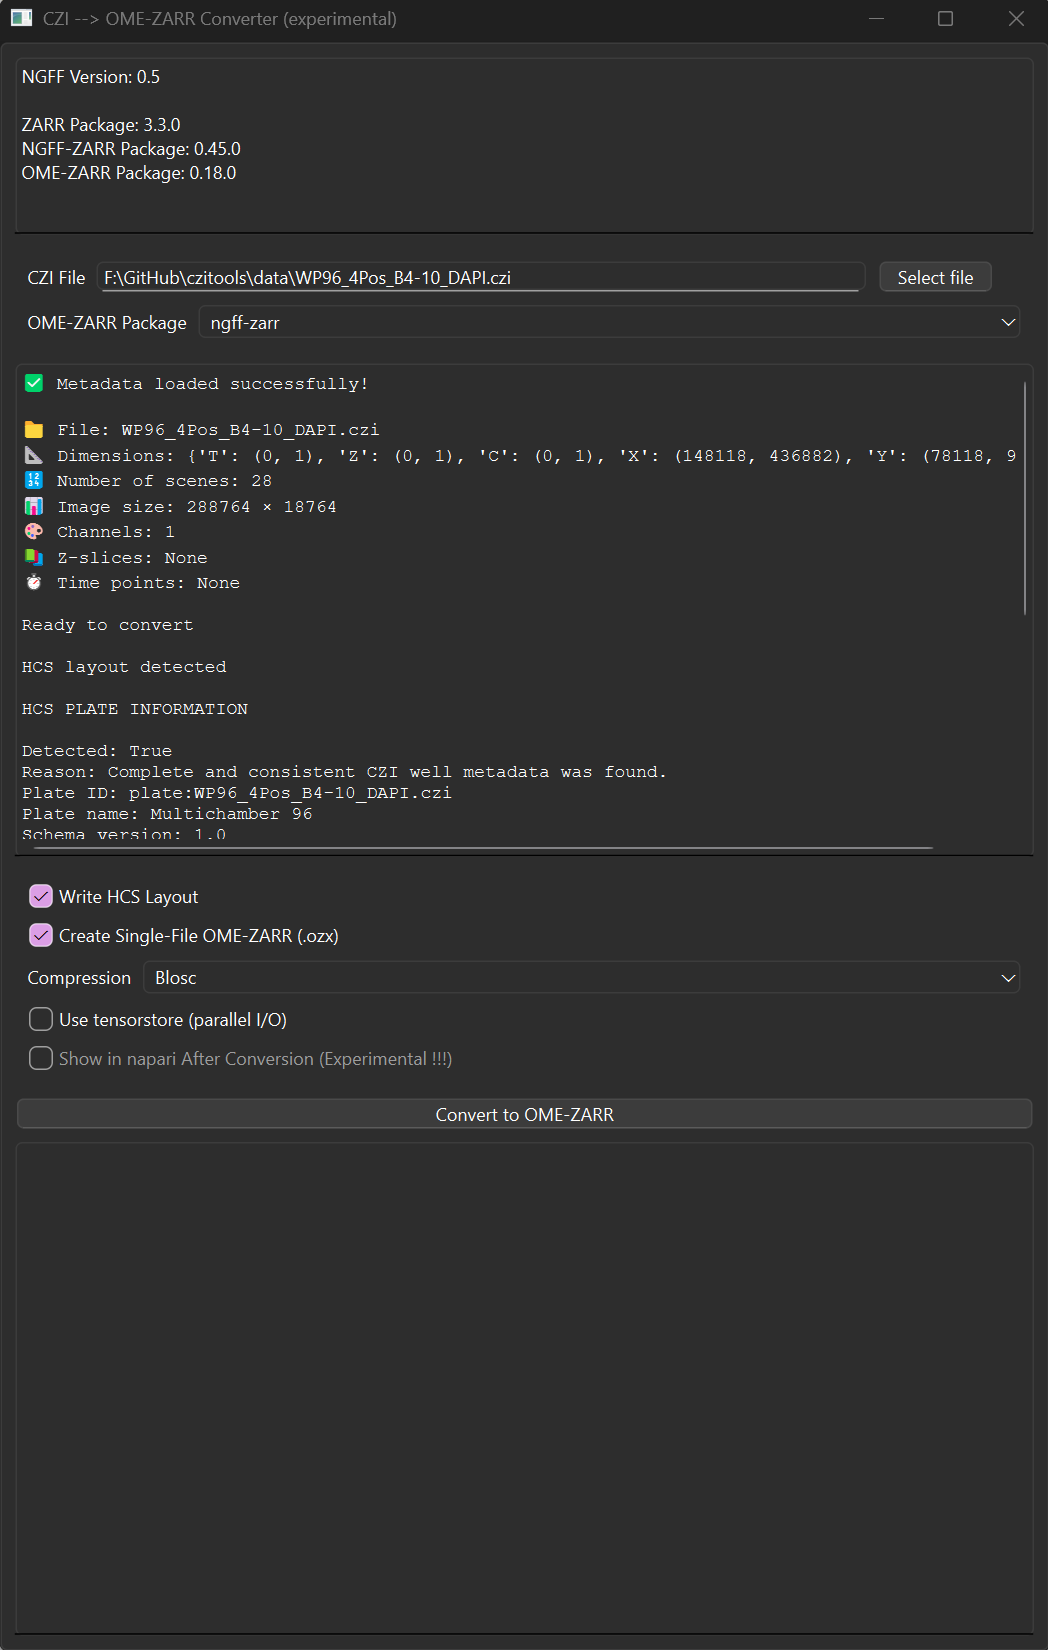Click the 'Reason: Complete and consistent' line
Viewport: 1048px width, 1650px height.
coord(344,772)
